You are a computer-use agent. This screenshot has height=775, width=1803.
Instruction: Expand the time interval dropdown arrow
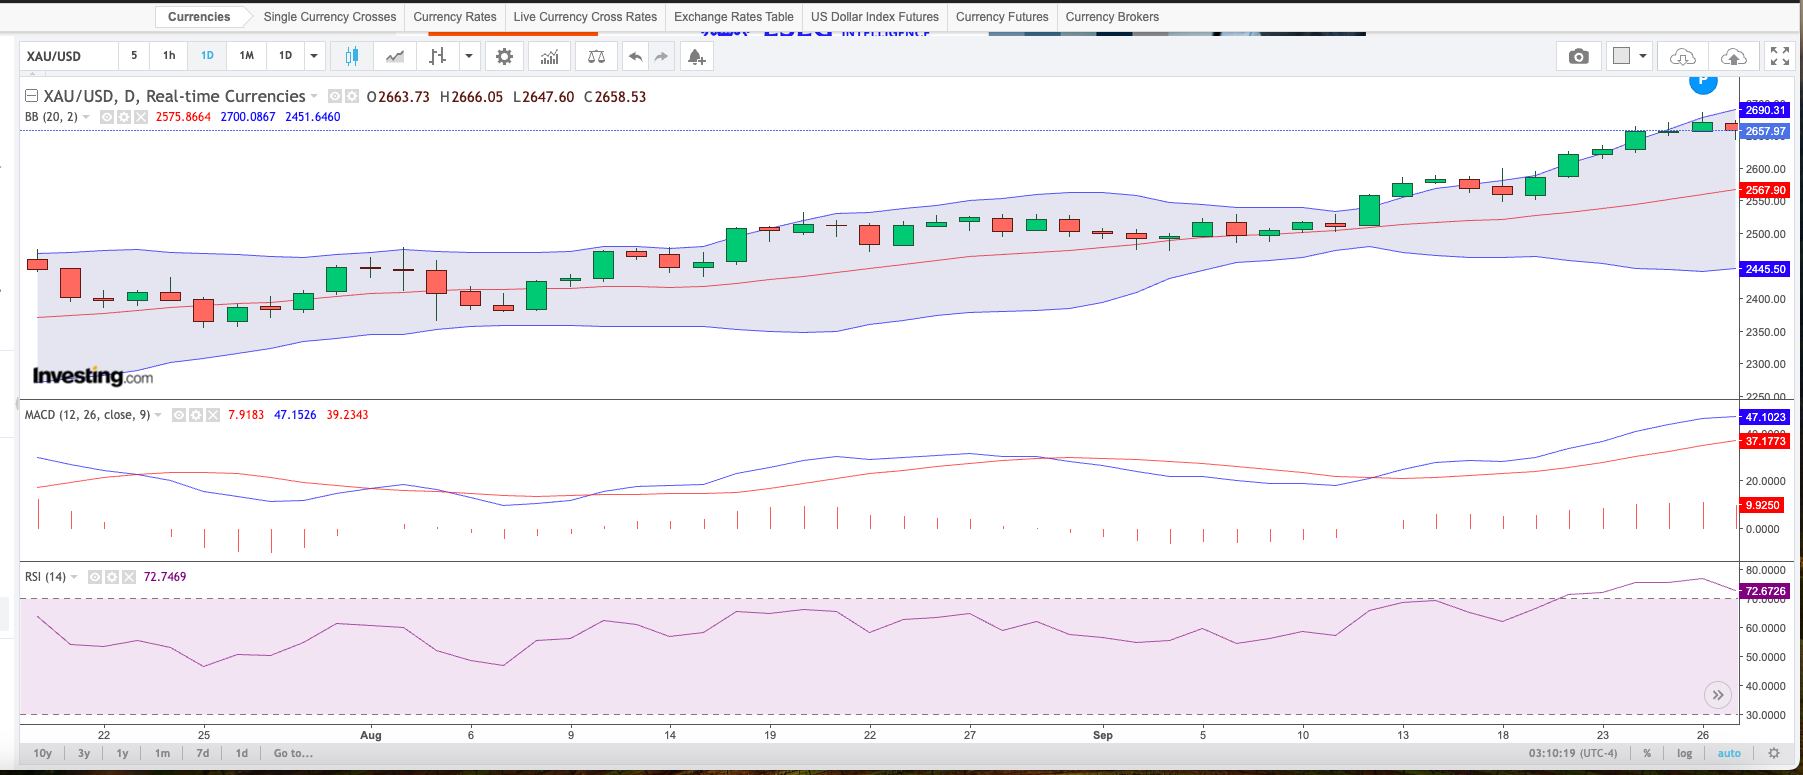pyautogui.click(x=314, y=56)
